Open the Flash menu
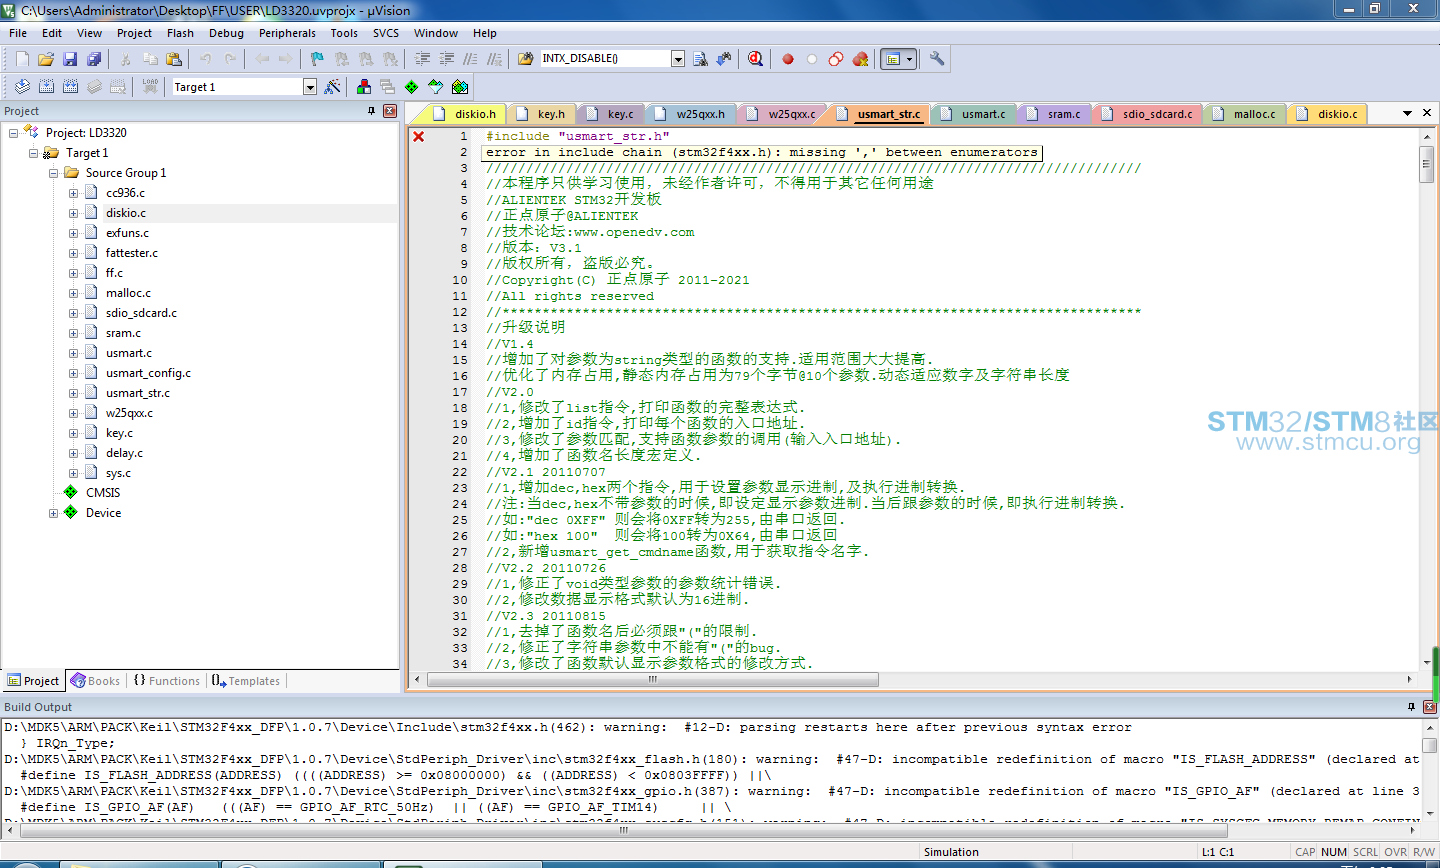 pos(180,33)
